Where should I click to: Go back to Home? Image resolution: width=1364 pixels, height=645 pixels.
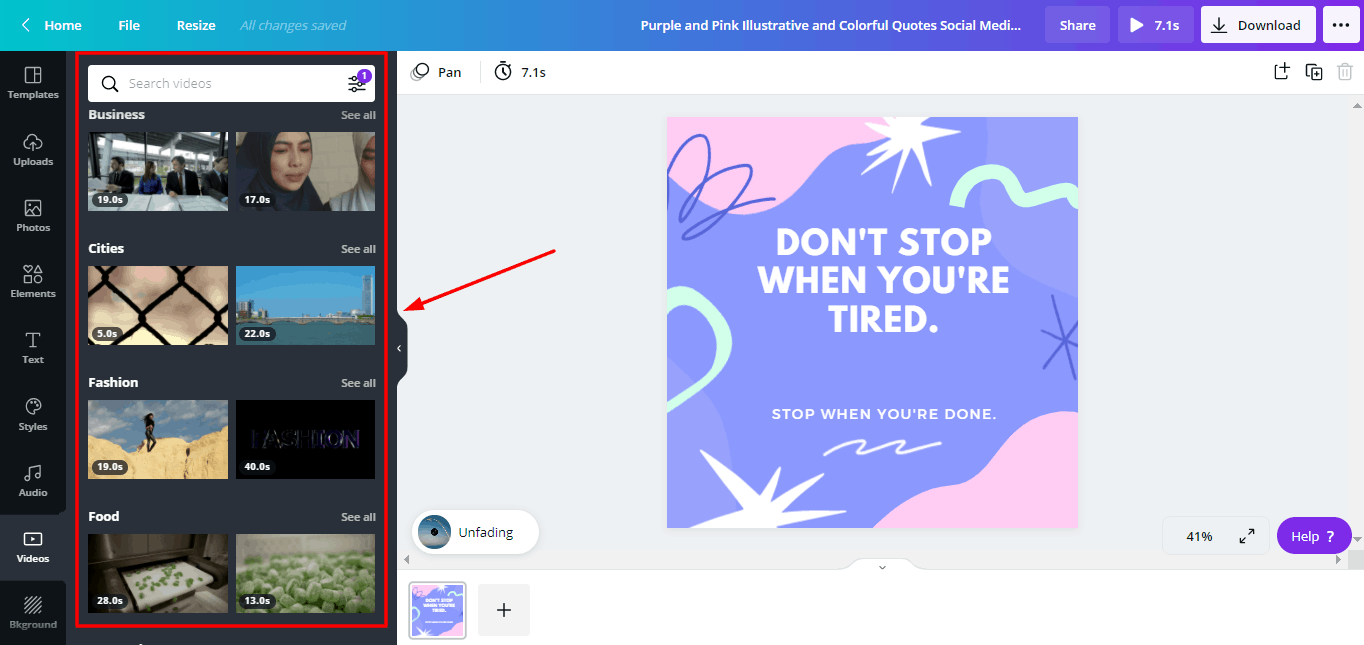51,25
